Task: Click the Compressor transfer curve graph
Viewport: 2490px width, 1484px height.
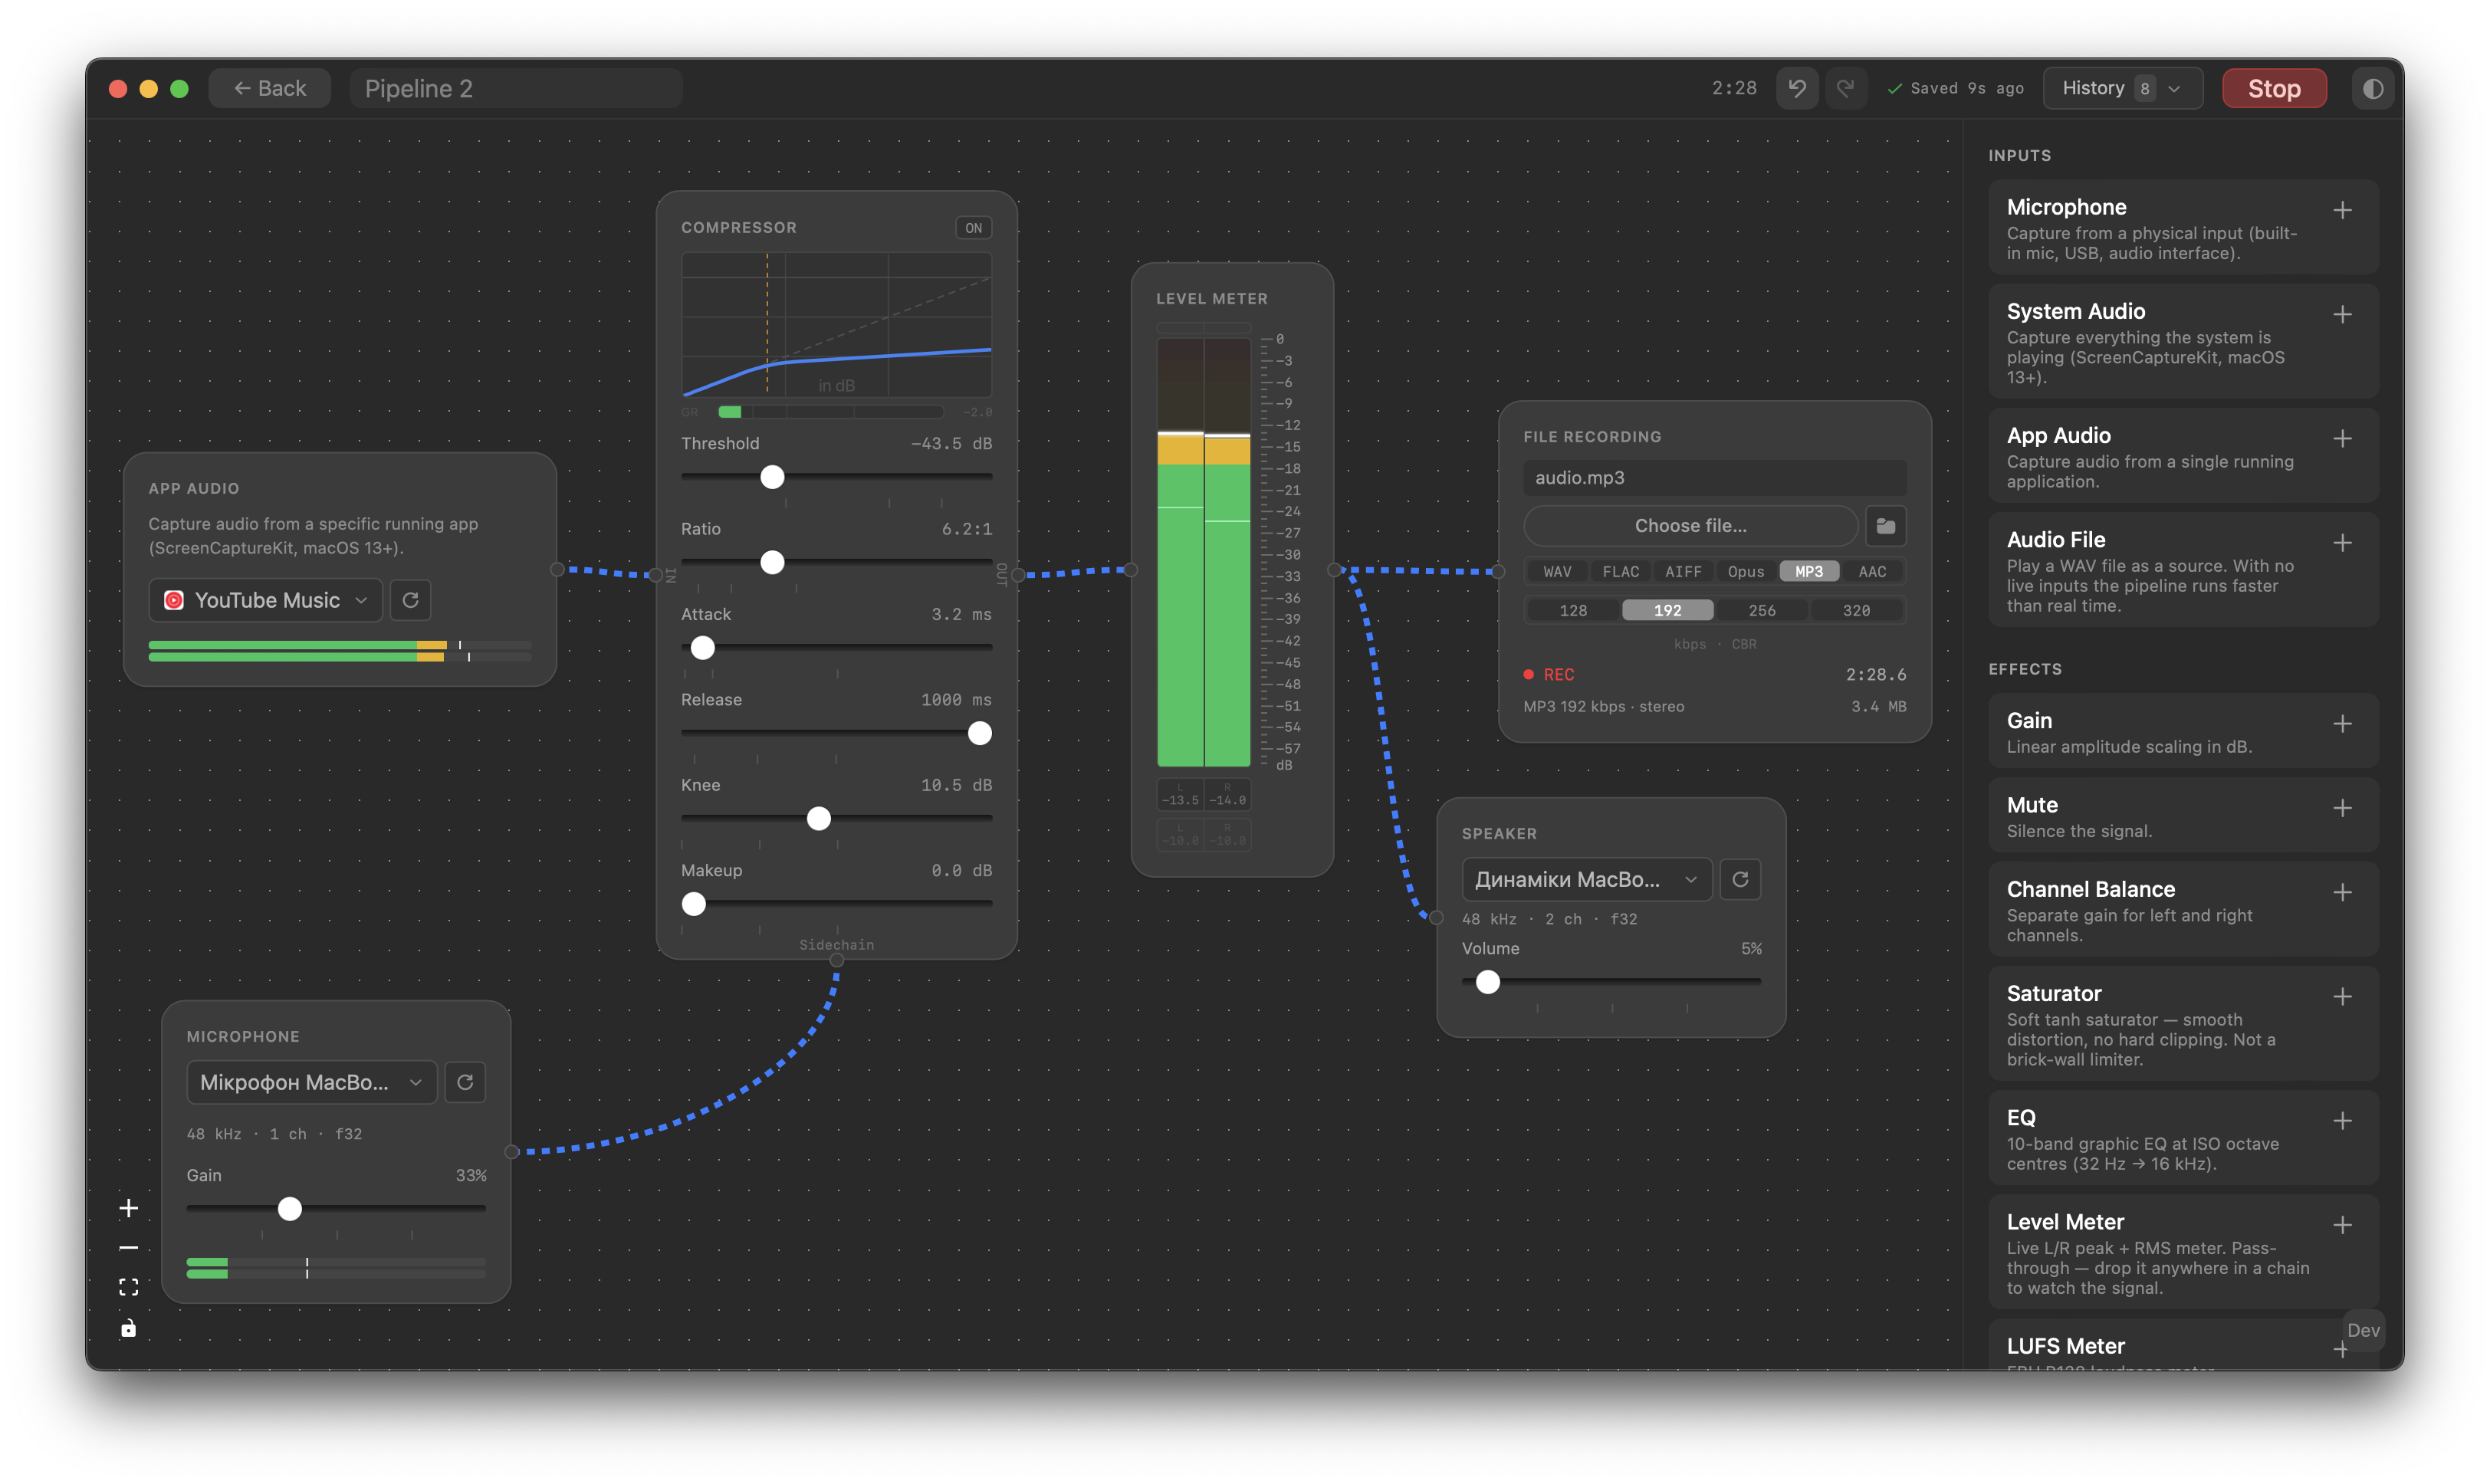Action: [836, 325]
